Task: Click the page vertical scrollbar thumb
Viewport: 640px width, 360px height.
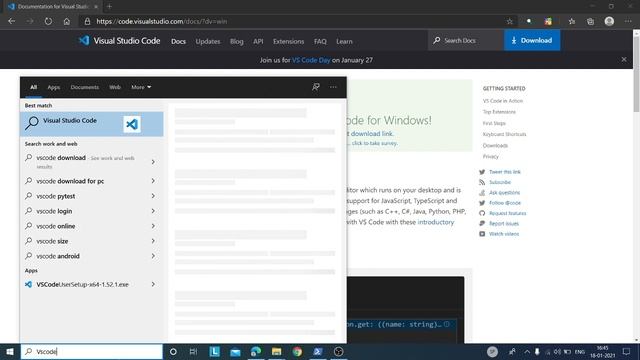Action: 636,74
